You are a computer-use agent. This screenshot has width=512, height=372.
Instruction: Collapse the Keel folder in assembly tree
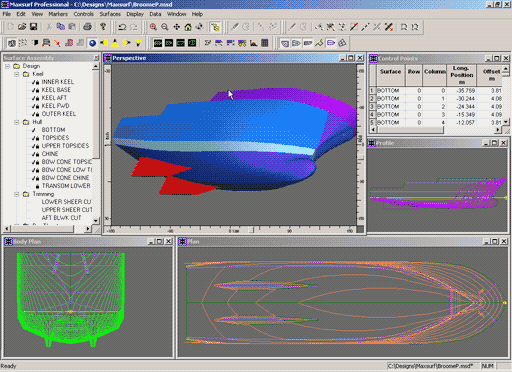[x=16, y=74]
